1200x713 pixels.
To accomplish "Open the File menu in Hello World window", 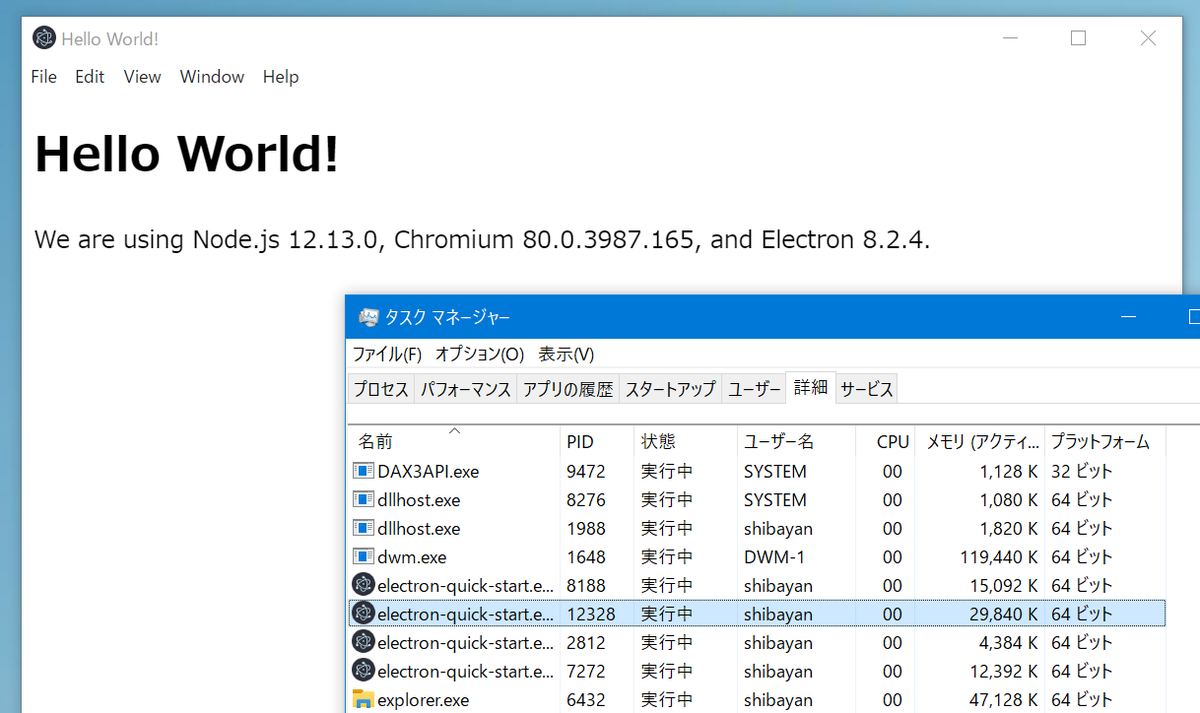I will [x=44, y=77].
